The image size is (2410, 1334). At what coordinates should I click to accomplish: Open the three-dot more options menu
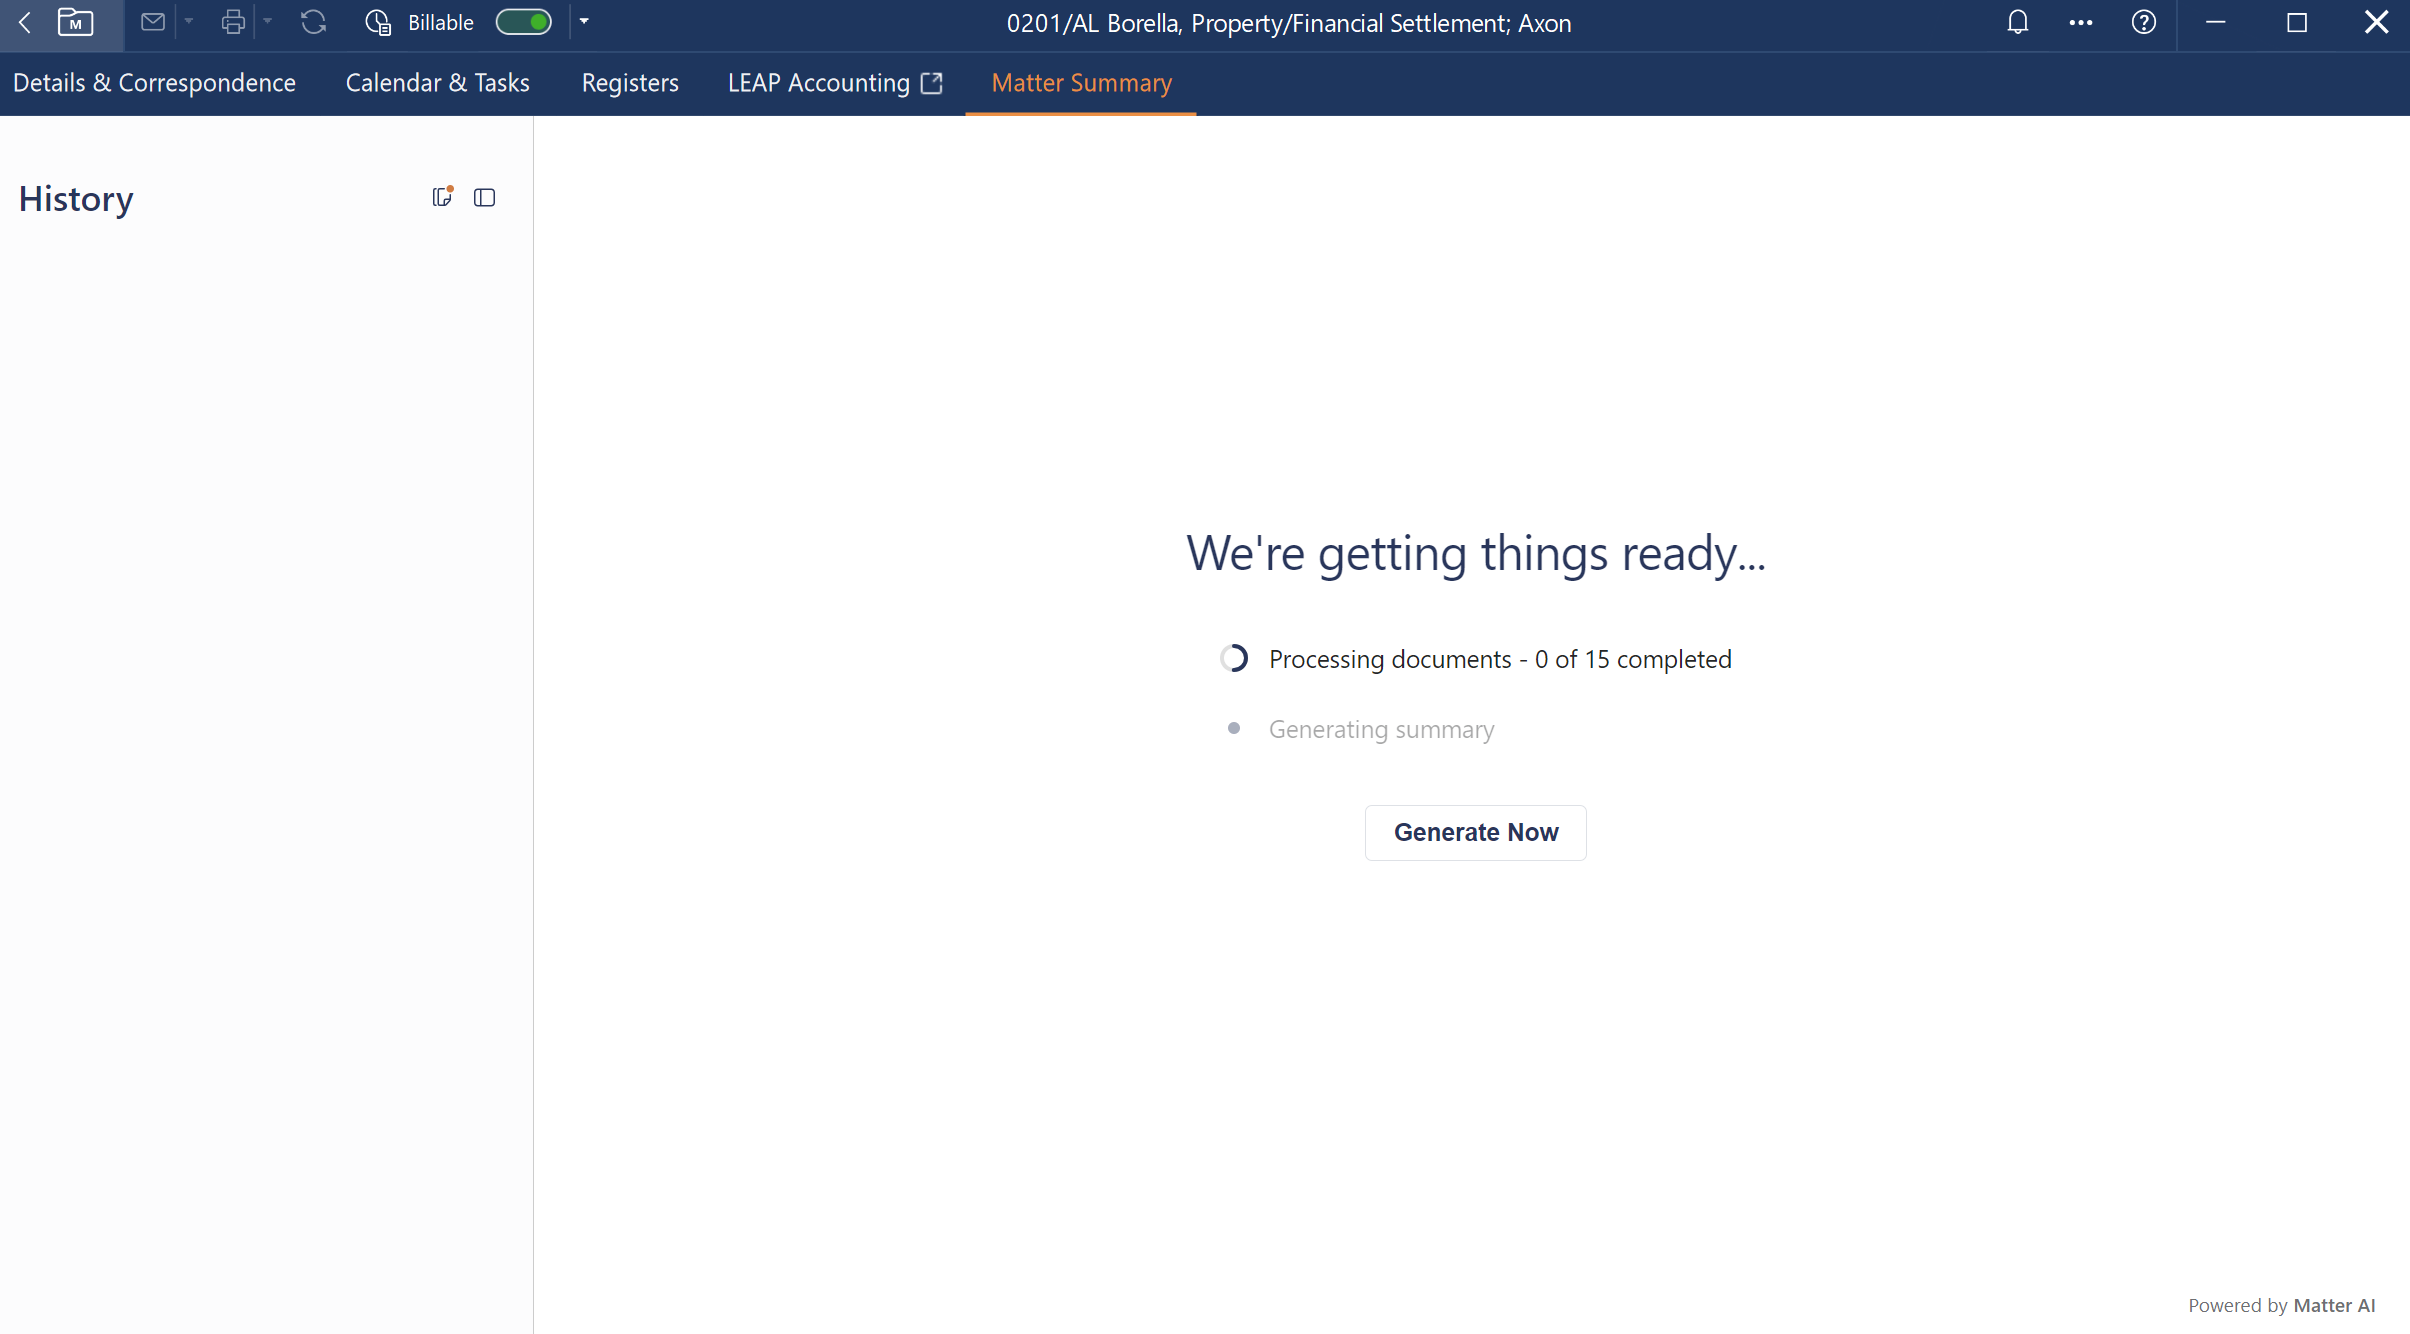tap(2080, 22)
